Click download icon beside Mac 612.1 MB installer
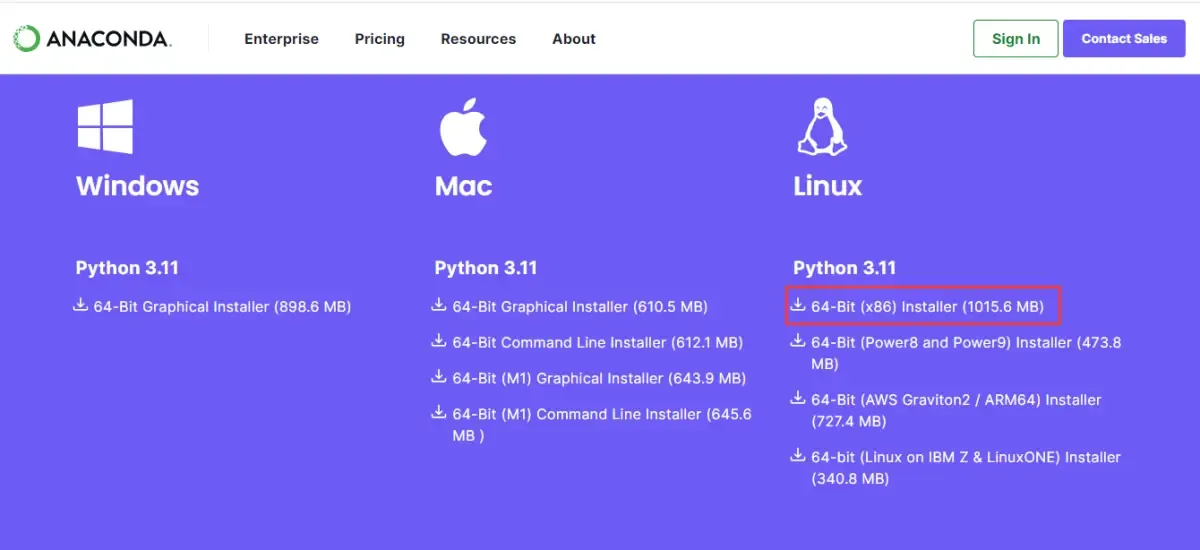The width and height of the screenshot is (1200, 550). click(x=439, y=341)
